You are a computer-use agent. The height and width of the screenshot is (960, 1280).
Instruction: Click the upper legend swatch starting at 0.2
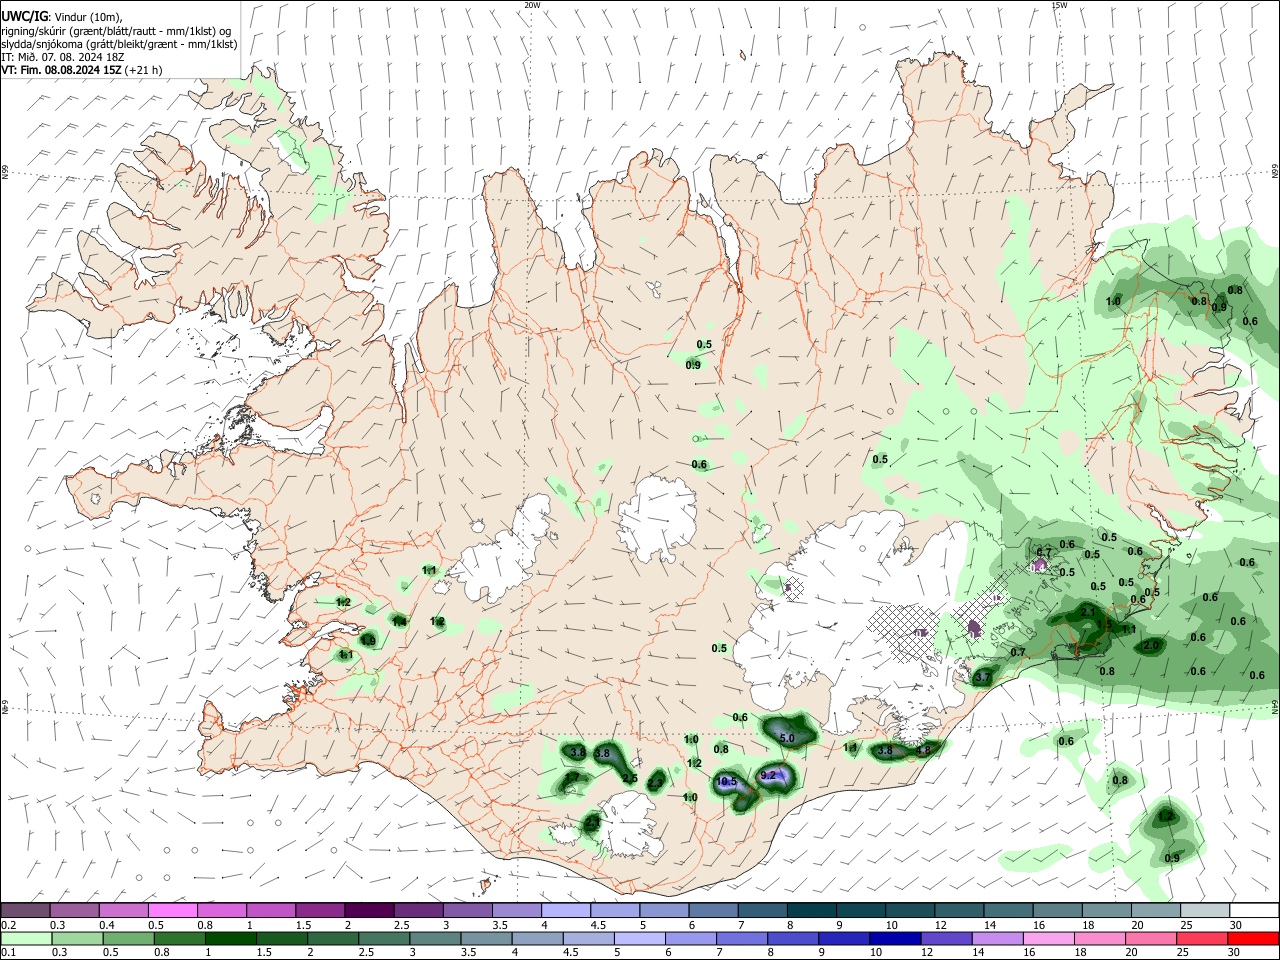(x=25, y=910)
